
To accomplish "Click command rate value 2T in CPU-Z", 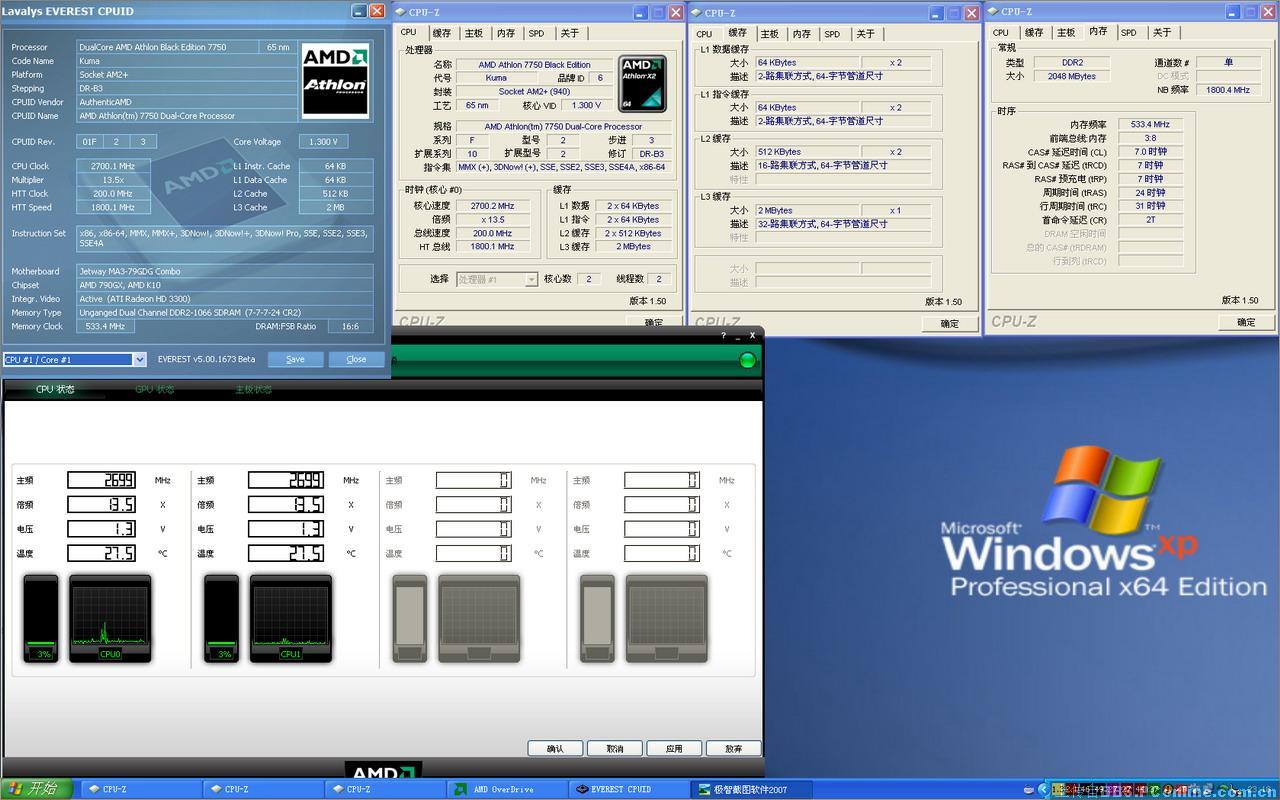I will (x=1150, y=219).
